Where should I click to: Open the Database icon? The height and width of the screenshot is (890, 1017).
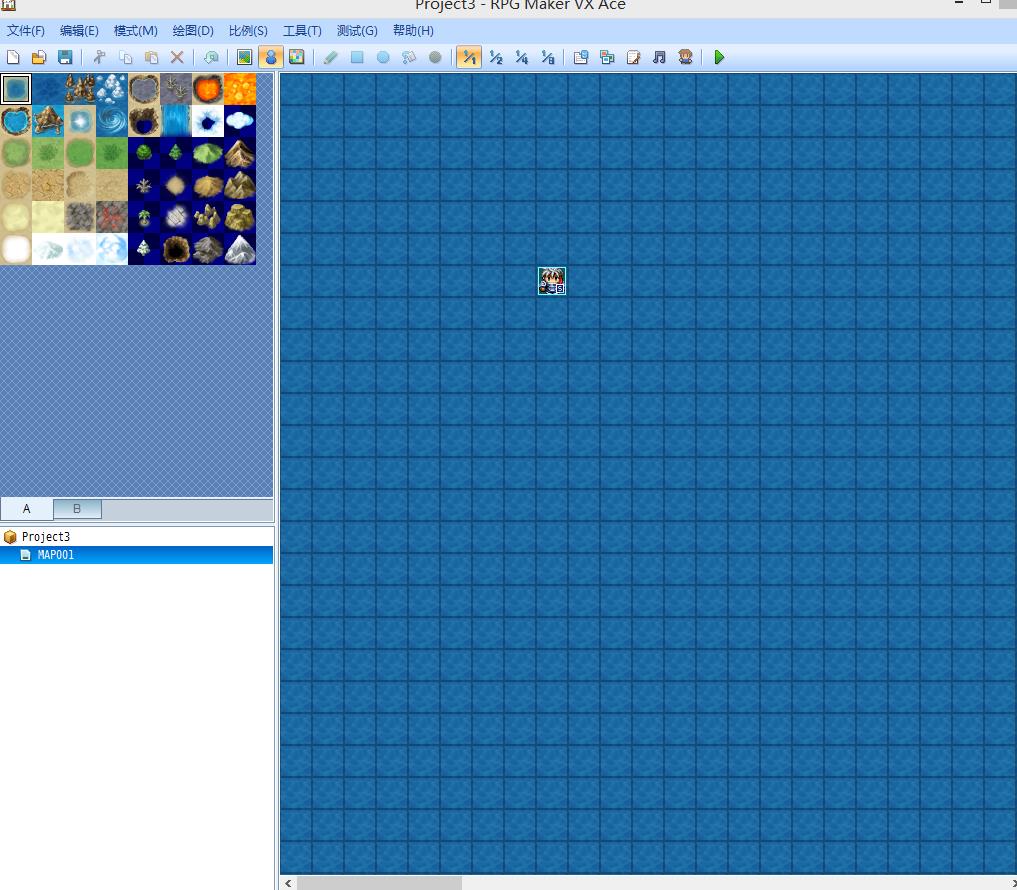581,58
